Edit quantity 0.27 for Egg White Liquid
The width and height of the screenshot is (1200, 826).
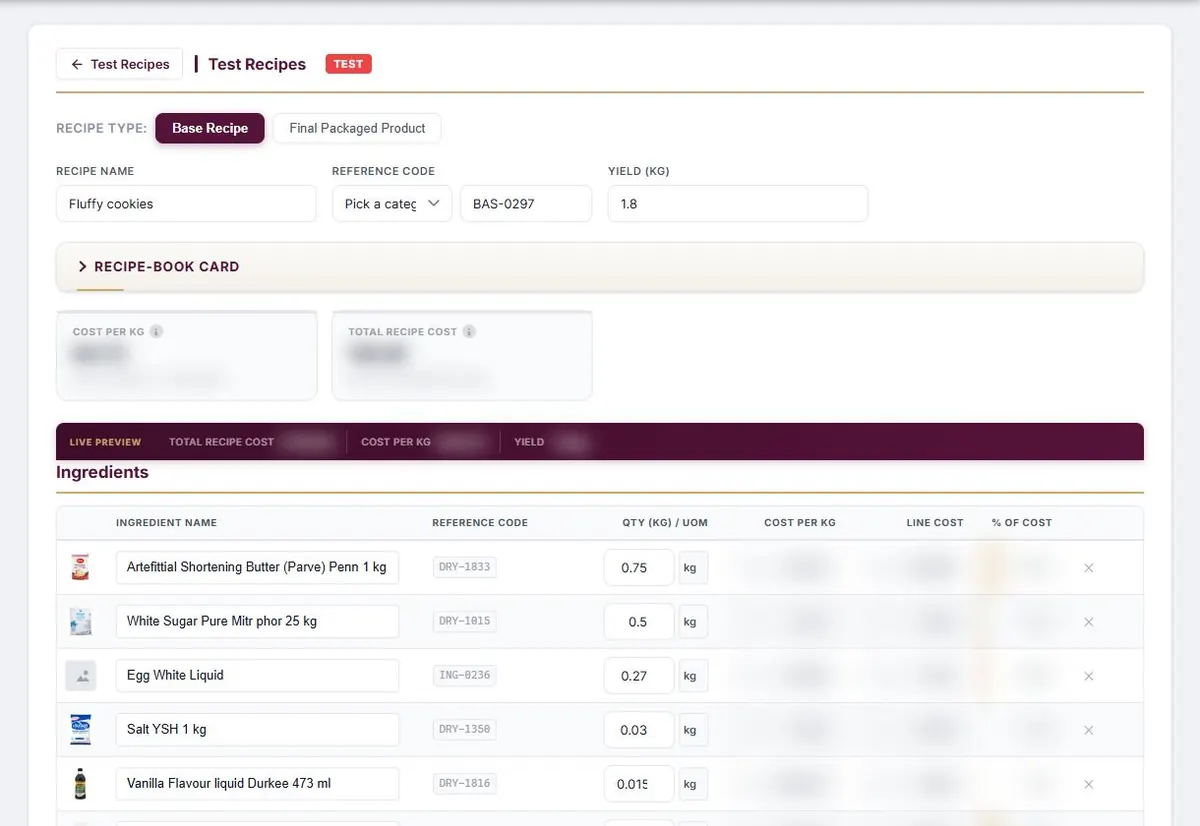[639, 675]
